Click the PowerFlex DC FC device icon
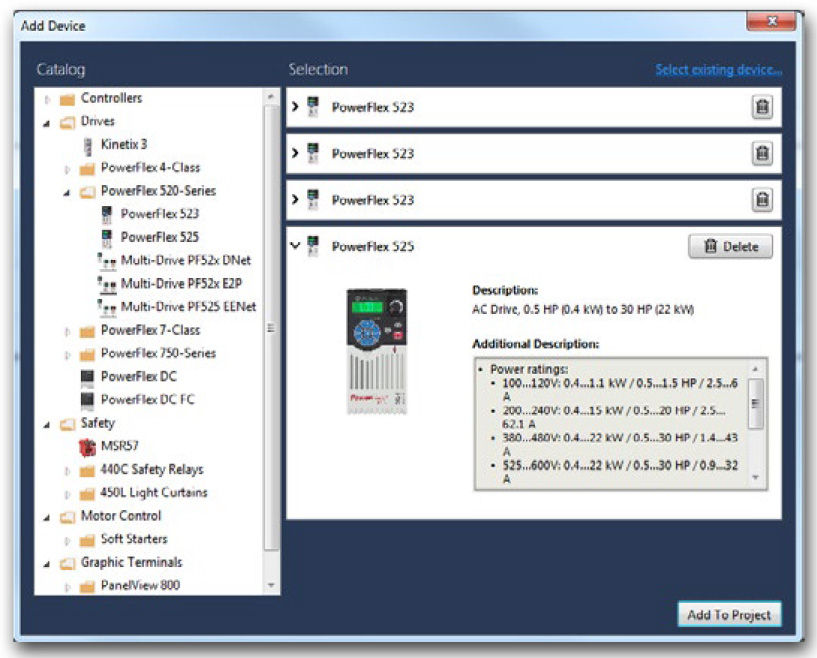Image resolution: width=817 pixels, height=658 pixels. pos(88,400)
